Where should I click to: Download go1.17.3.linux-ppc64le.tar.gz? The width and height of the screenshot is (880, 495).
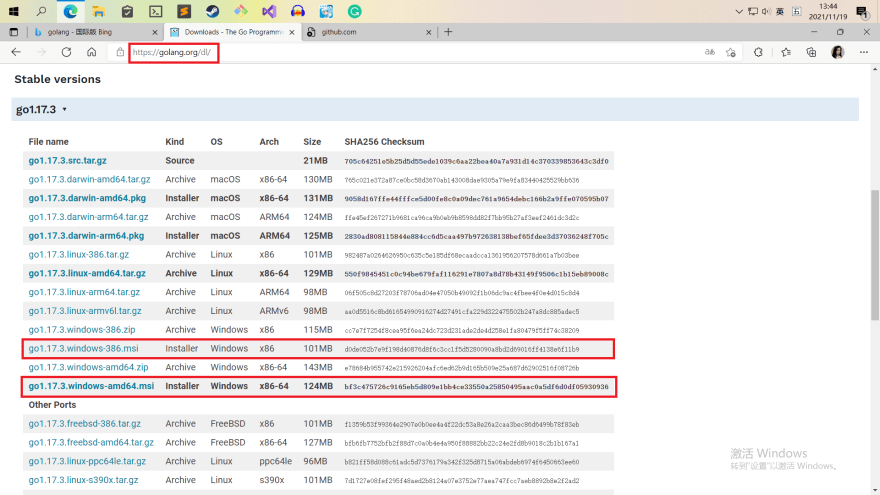(x=87, y=461)
